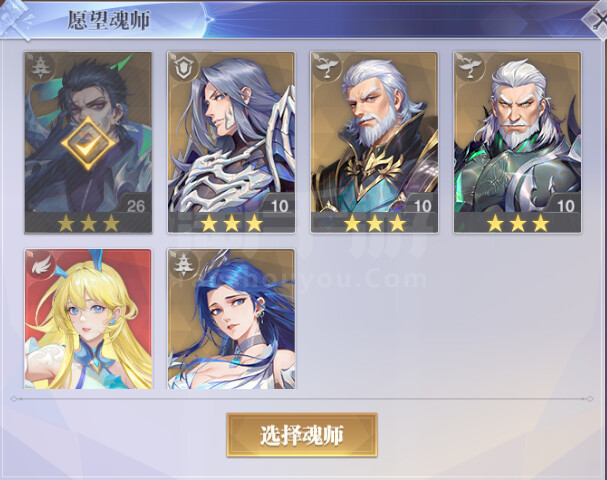Click the 愿望魂师 title header
The height and width of the screenshot is (480, 607).
tap(109, 20)
